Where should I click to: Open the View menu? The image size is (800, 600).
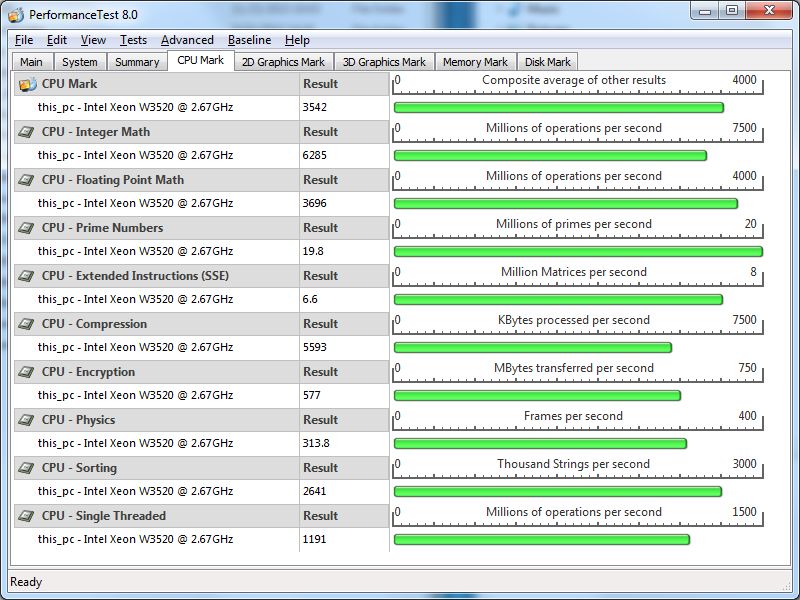(x=93, y=40)
